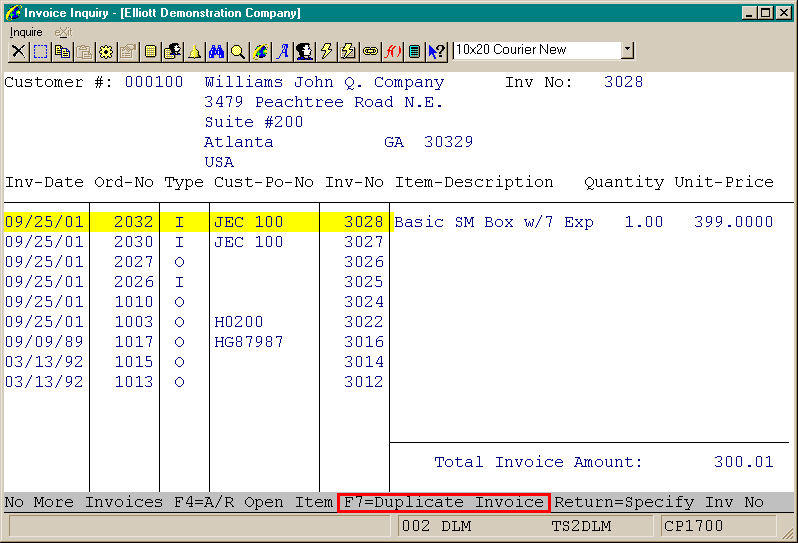This screenshot has width=798, height=543.
Task: Click order number 2027
Action: point(134,262)
